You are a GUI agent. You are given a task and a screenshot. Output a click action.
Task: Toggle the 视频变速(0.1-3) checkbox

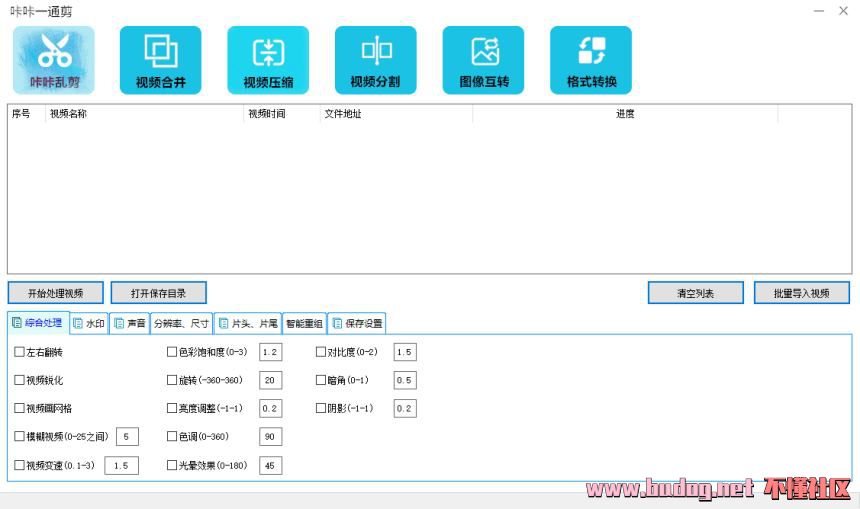click(19, 465)
